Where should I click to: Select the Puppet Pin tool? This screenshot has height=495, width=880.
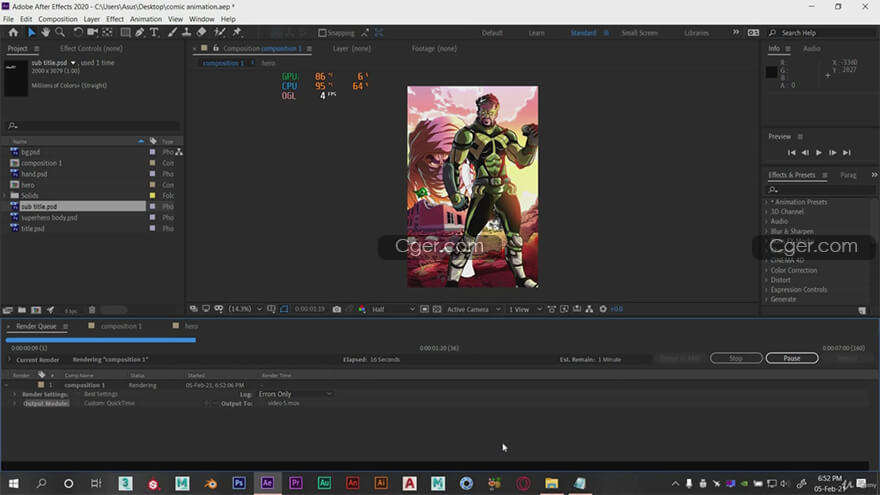(x=237, y=33)
